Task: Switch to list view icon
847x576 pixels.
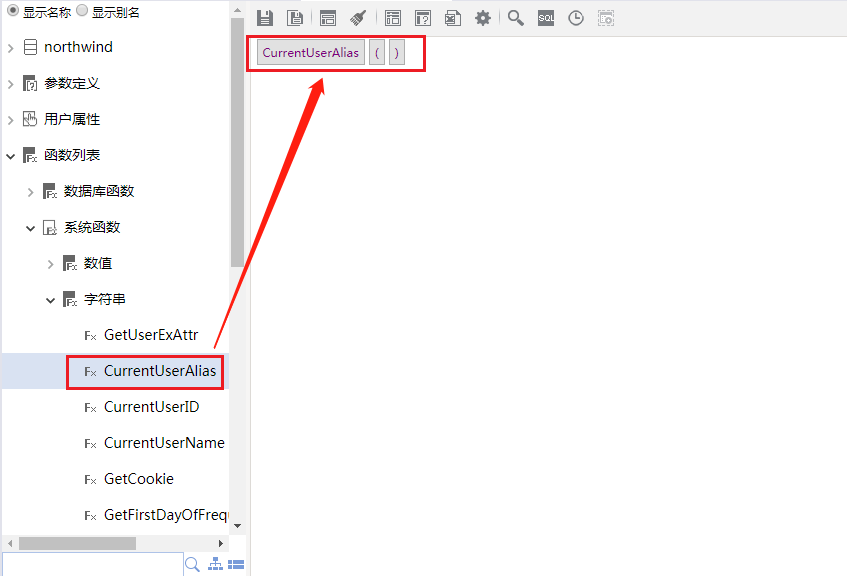Action: (236, 565)
